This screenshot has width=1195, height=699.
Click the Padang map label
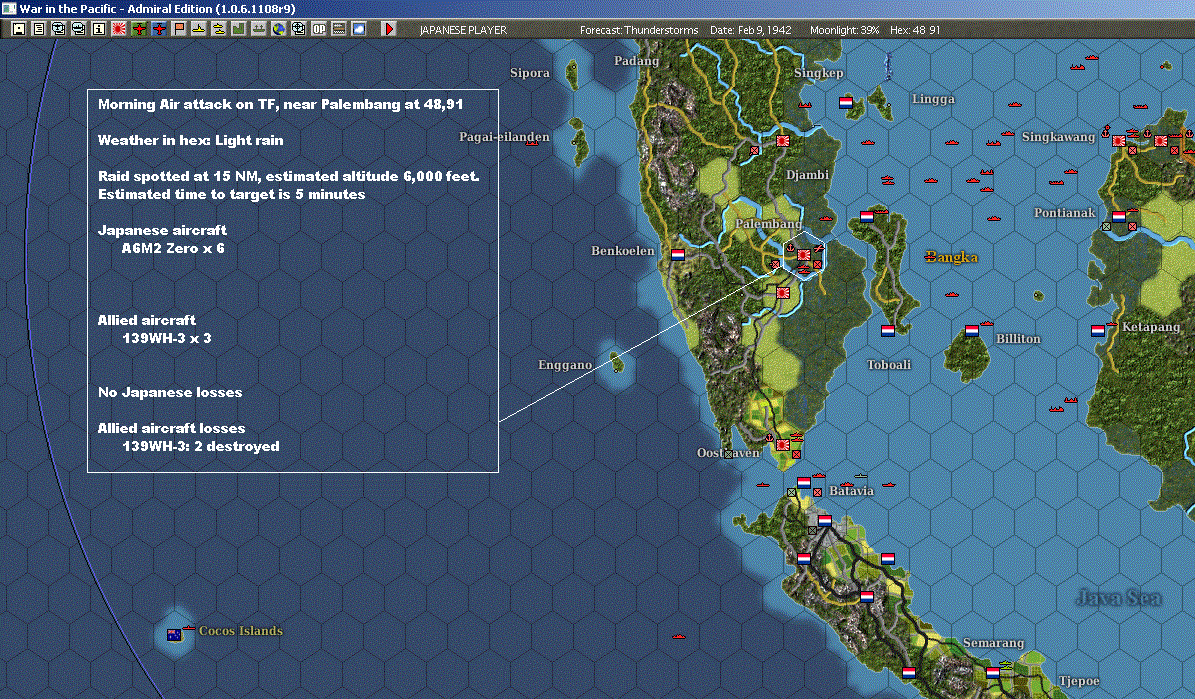point(636,60)
